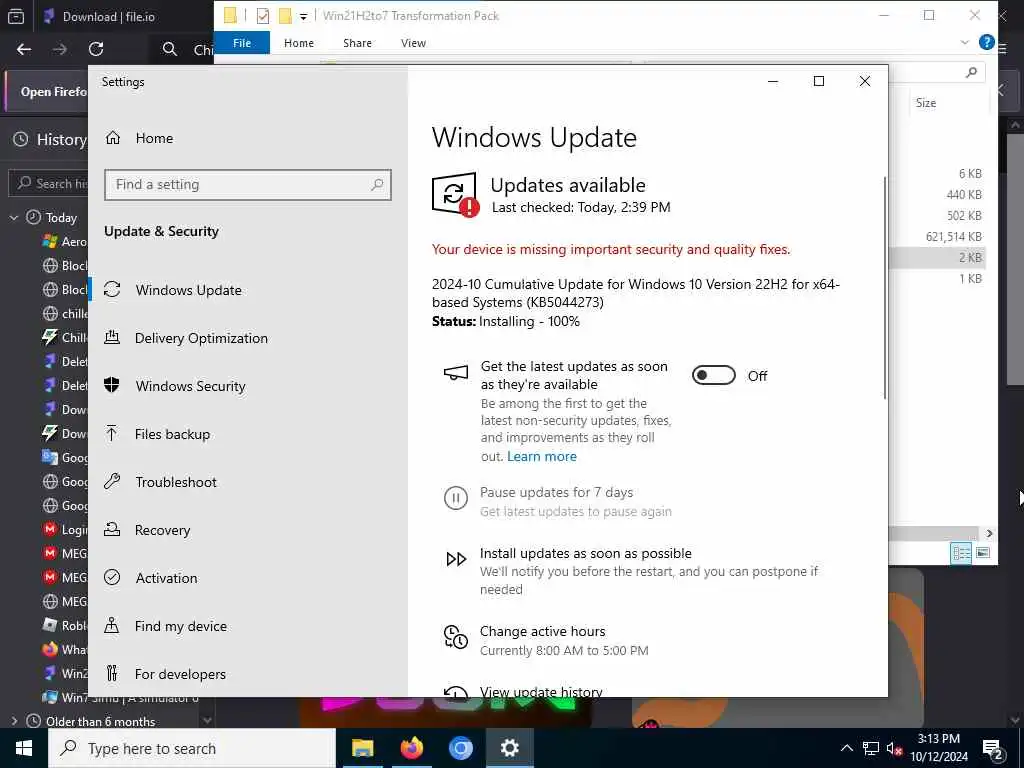This screenshot has height=768, width=1024.
Task: Click Install updates as soon as possible
Action: pos(585,553)
